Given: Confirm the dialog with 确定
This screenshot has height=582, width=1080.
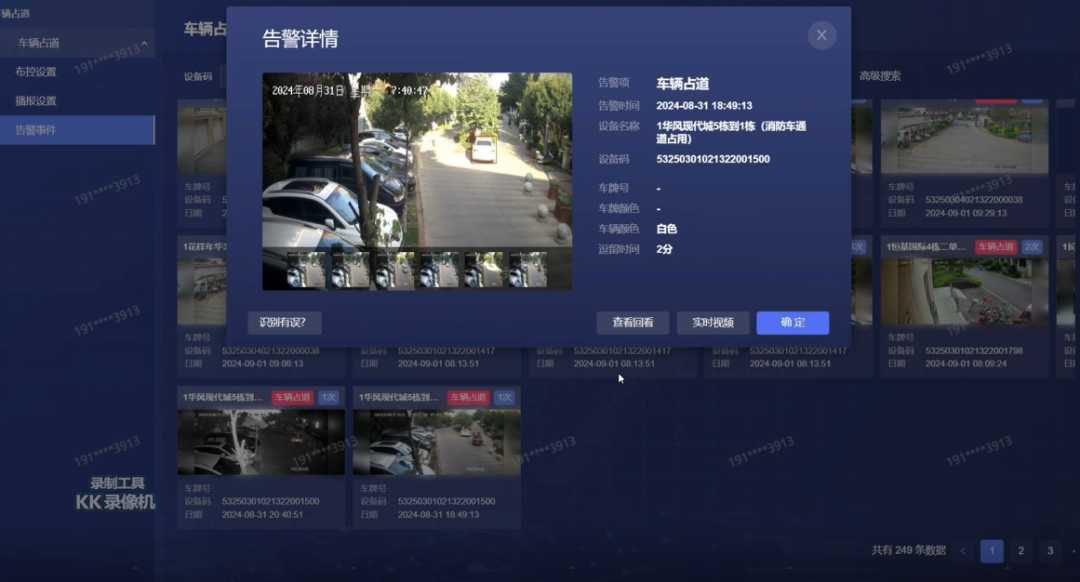Looking at the screenshot, I should tap(792, 322).
